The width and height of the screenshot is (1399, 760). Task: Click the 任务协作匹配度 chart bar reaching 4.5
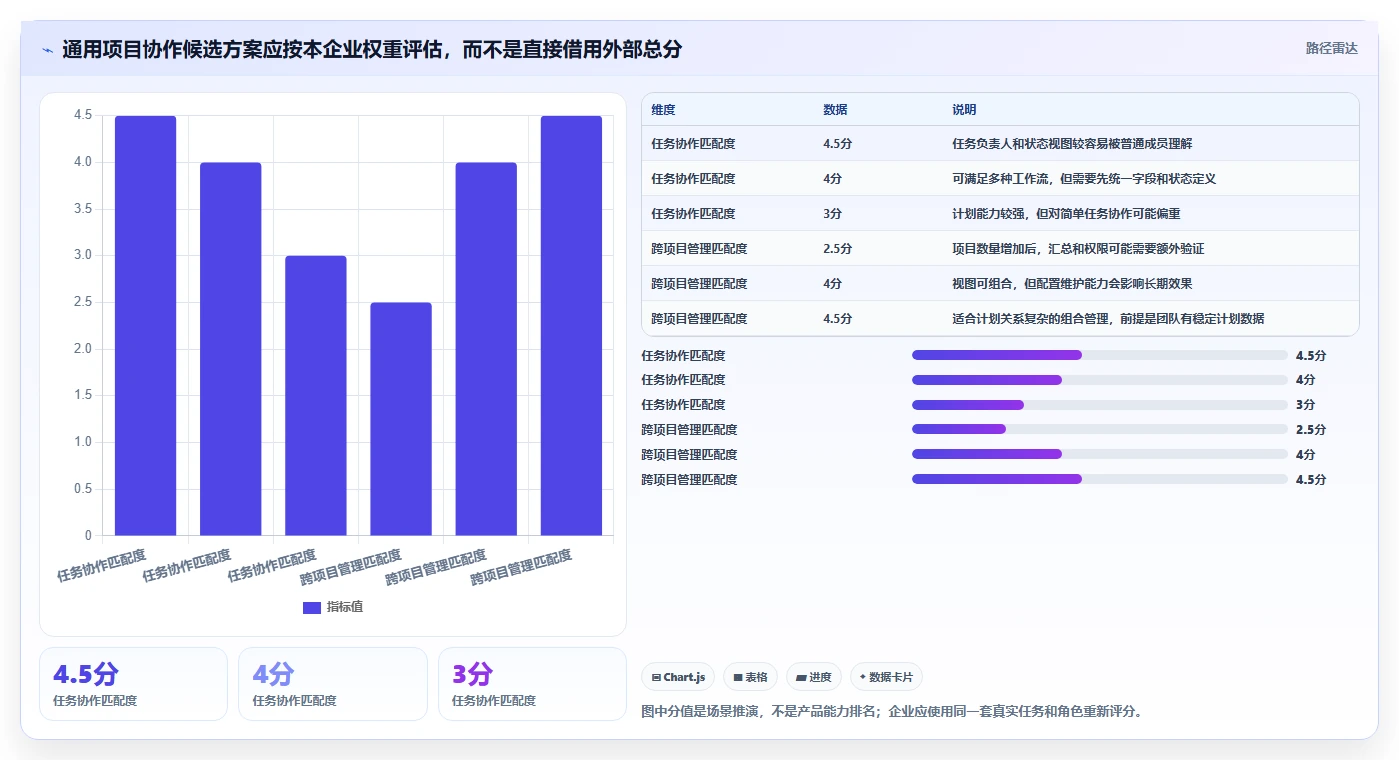tap(145, 326)
